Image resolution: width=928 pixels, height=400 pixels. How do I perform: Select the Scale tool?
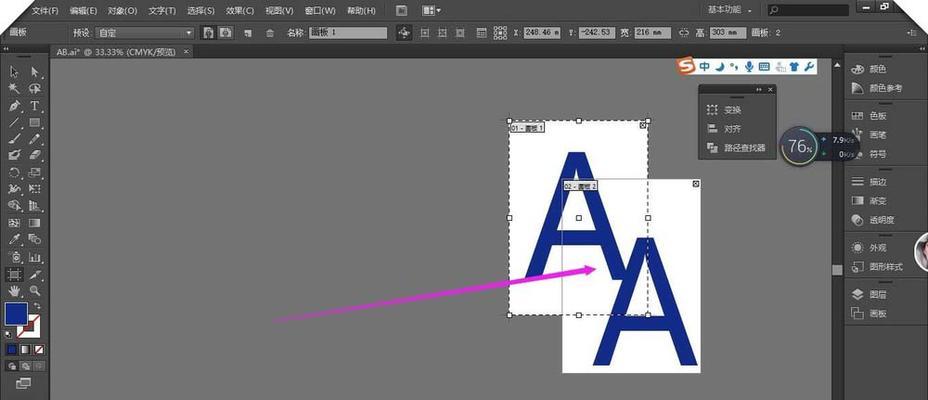[35, 173]
